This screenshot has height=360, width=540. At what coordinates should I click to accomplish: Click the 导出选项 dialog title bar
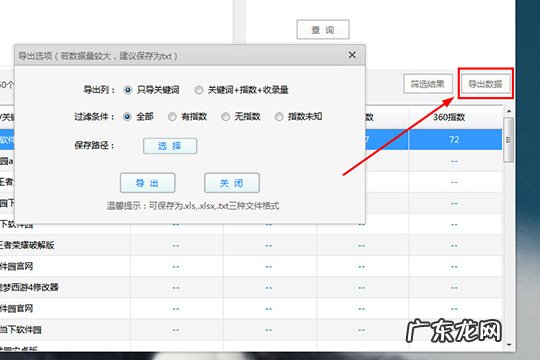tap(189, 55)
